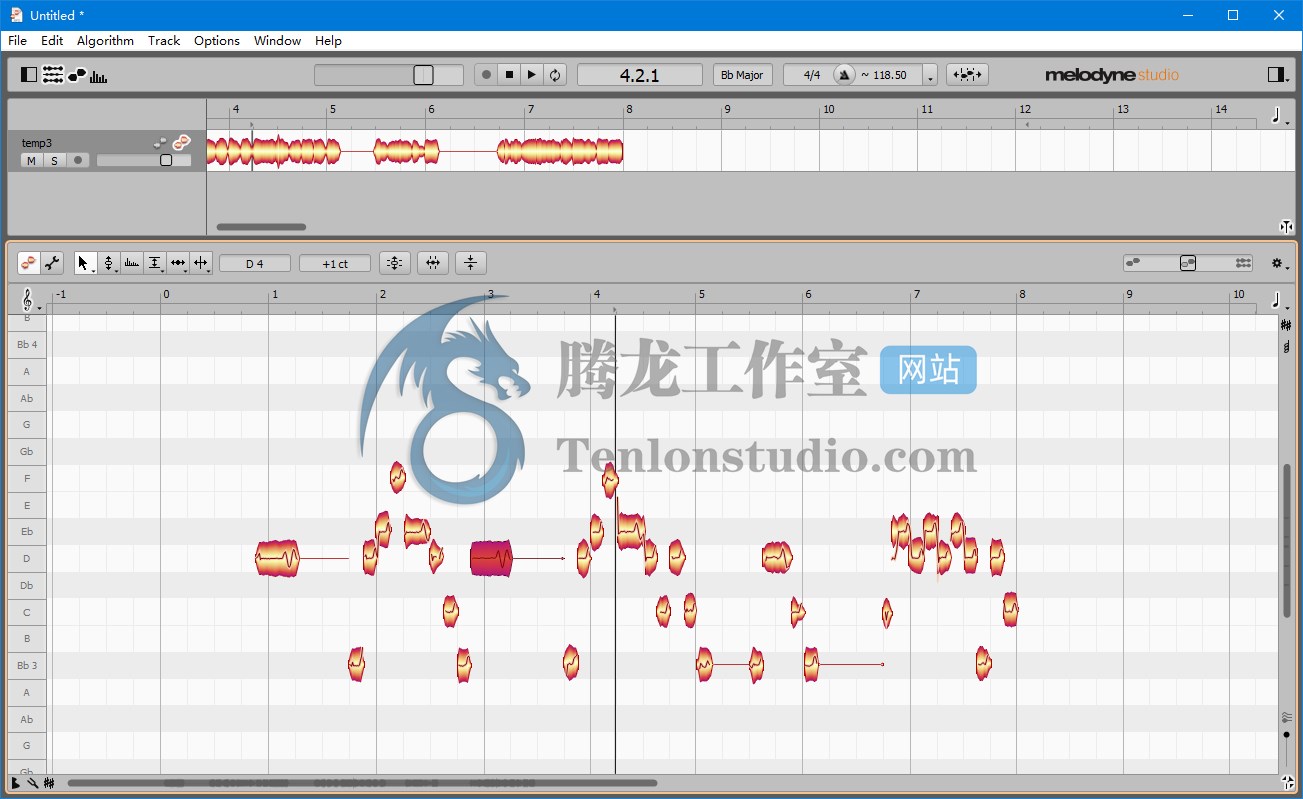
Task: Toggle cycle loop mode button
Action: coord(555,75)
